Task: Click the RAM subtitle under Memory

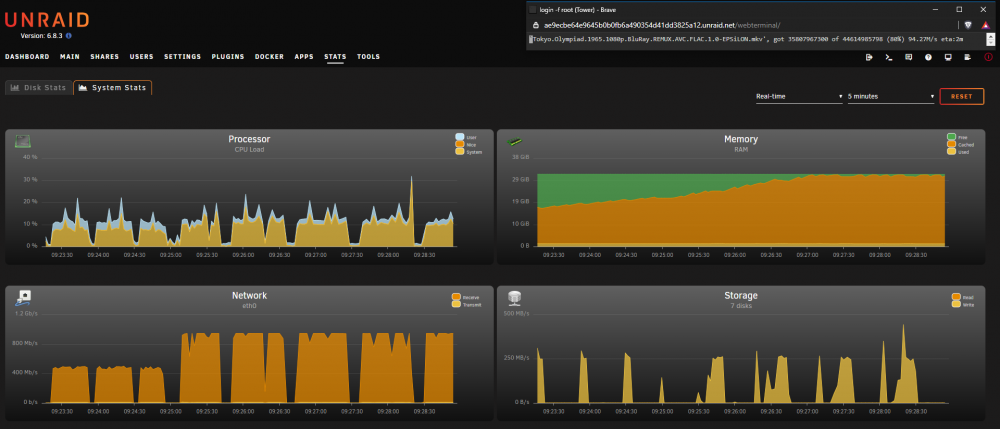Action: tap(740, 150)
